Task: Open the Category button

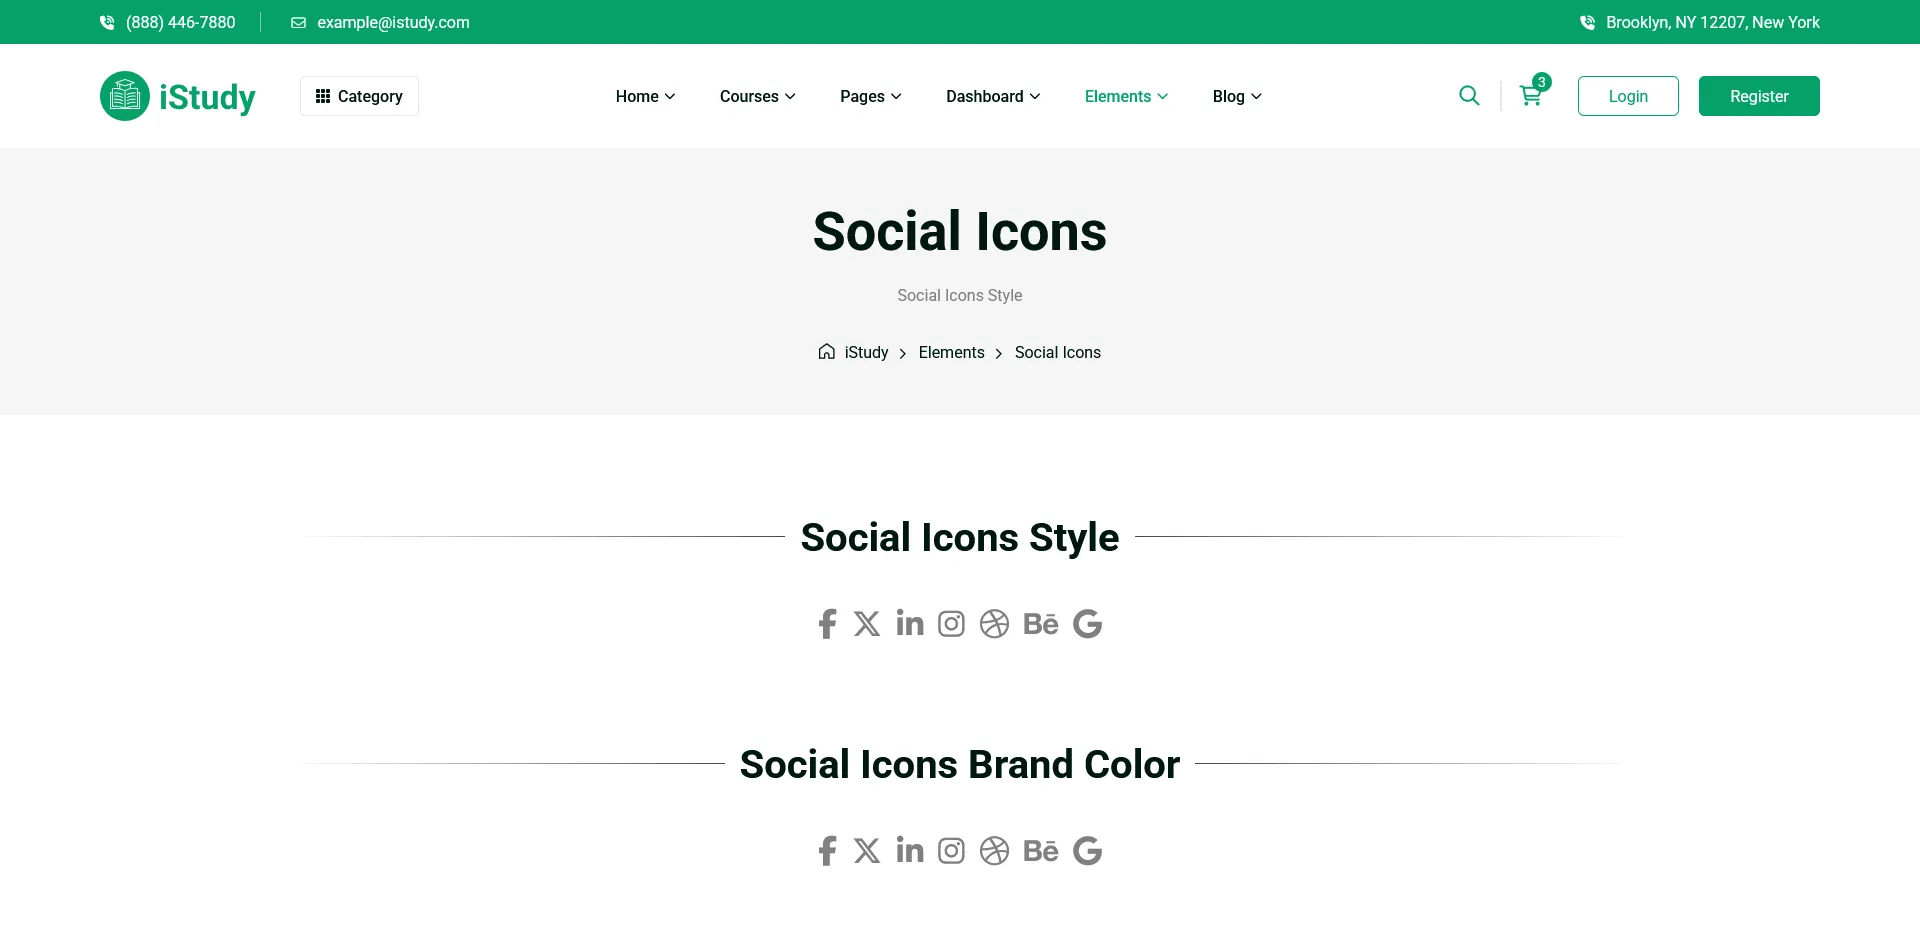Action: click(x=359, y=96)
